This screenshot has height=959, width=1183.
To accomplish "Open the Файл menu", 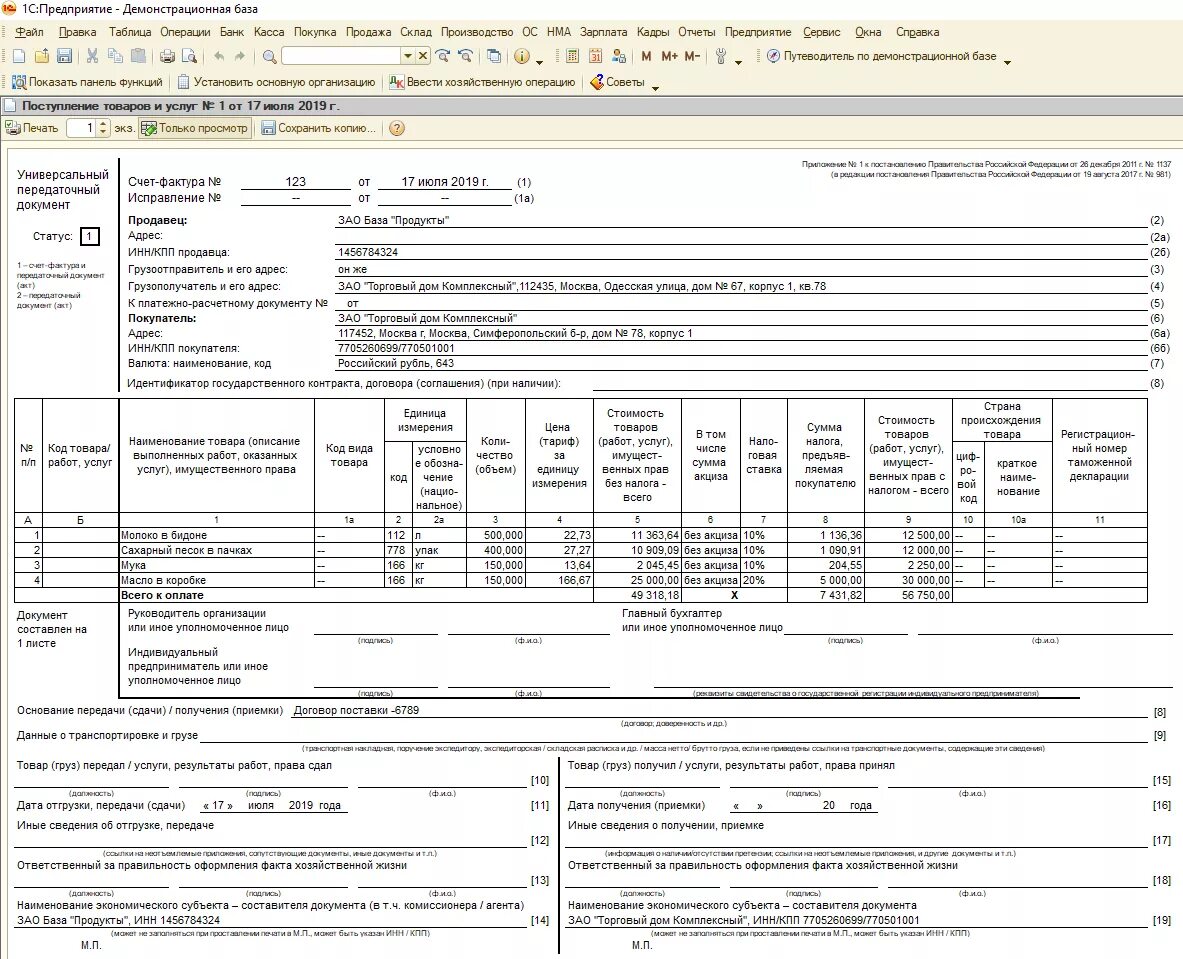I will 29,32.
